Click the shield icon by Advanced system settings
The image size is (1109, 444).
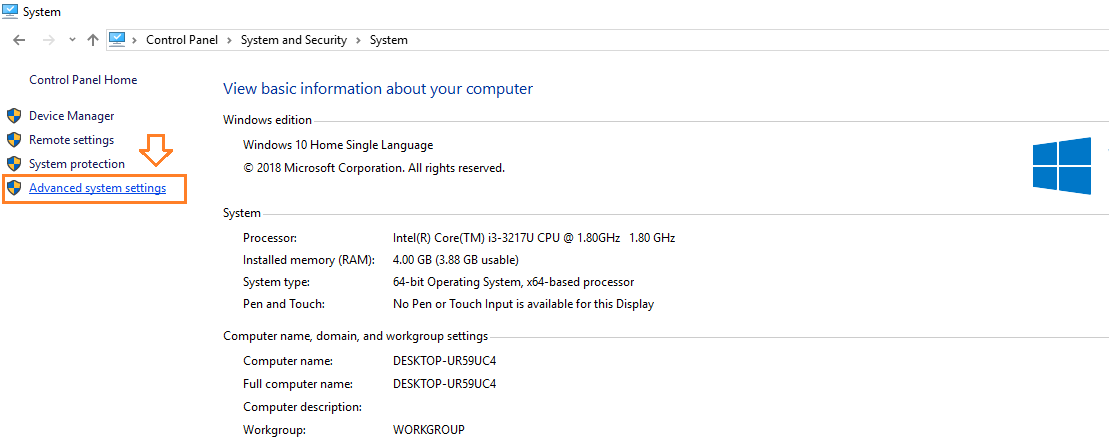point(14,188)
